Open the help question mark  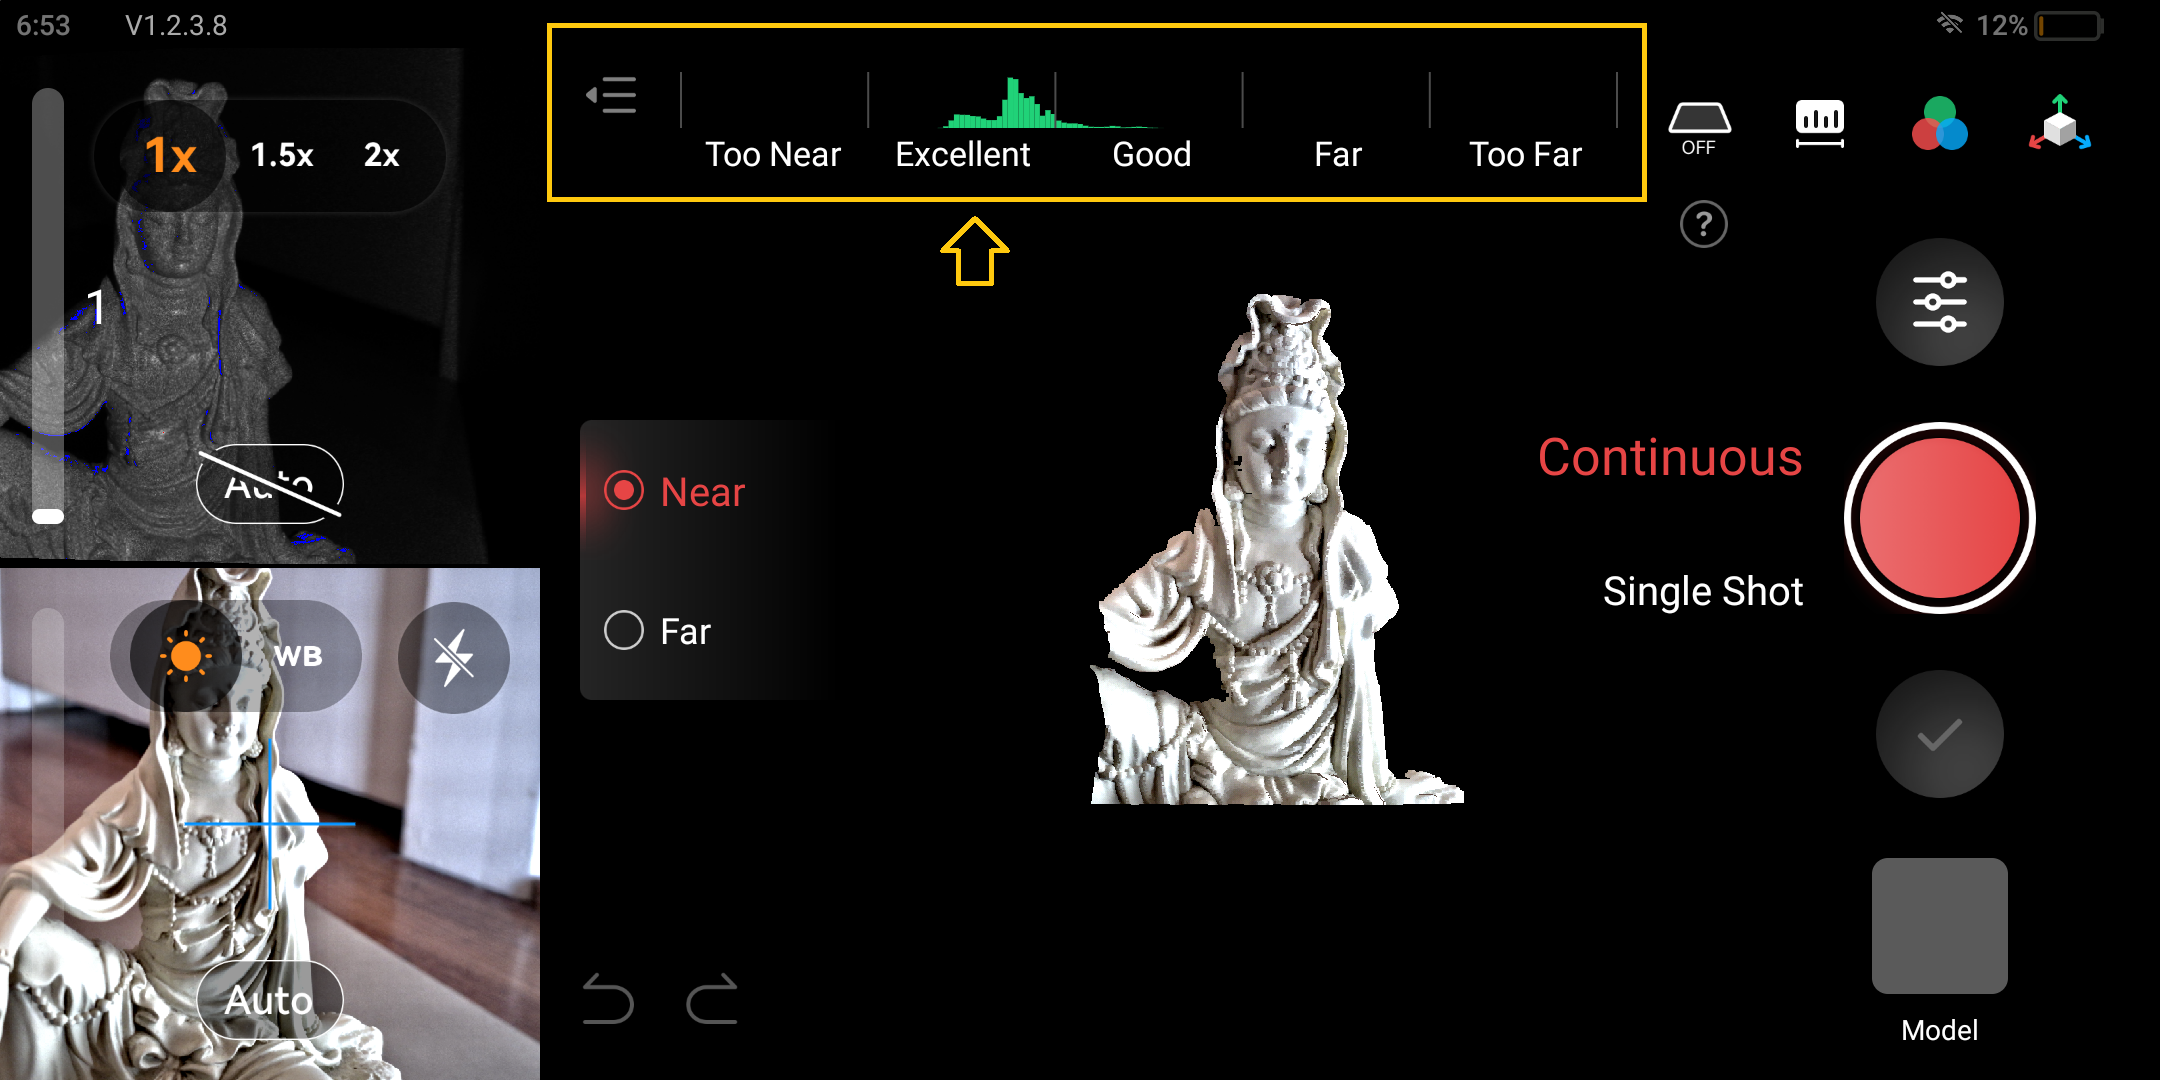(1703, 224)
